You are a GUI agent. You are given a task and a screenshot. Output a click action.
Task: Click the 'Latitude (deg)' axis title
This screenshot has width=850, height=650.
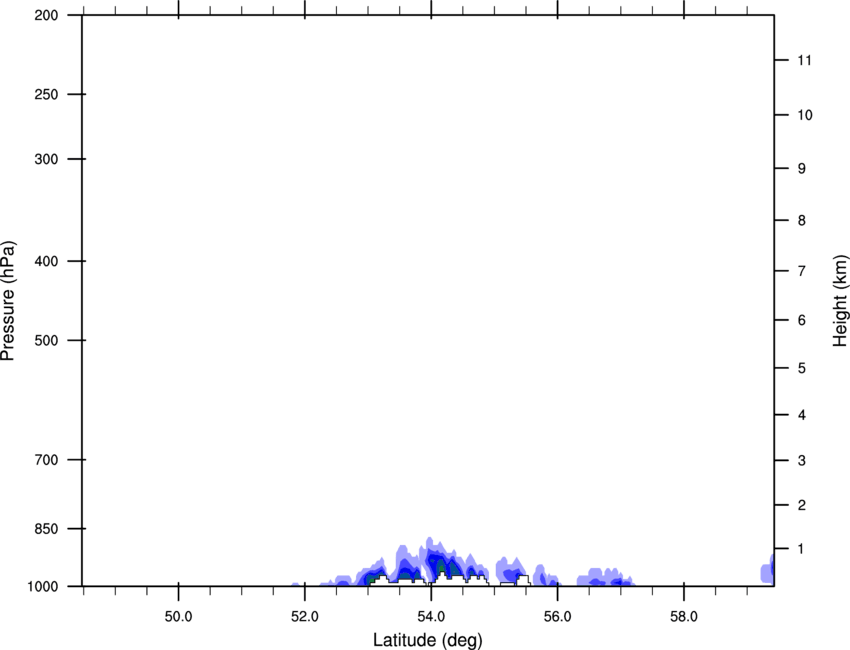point(428,640)
